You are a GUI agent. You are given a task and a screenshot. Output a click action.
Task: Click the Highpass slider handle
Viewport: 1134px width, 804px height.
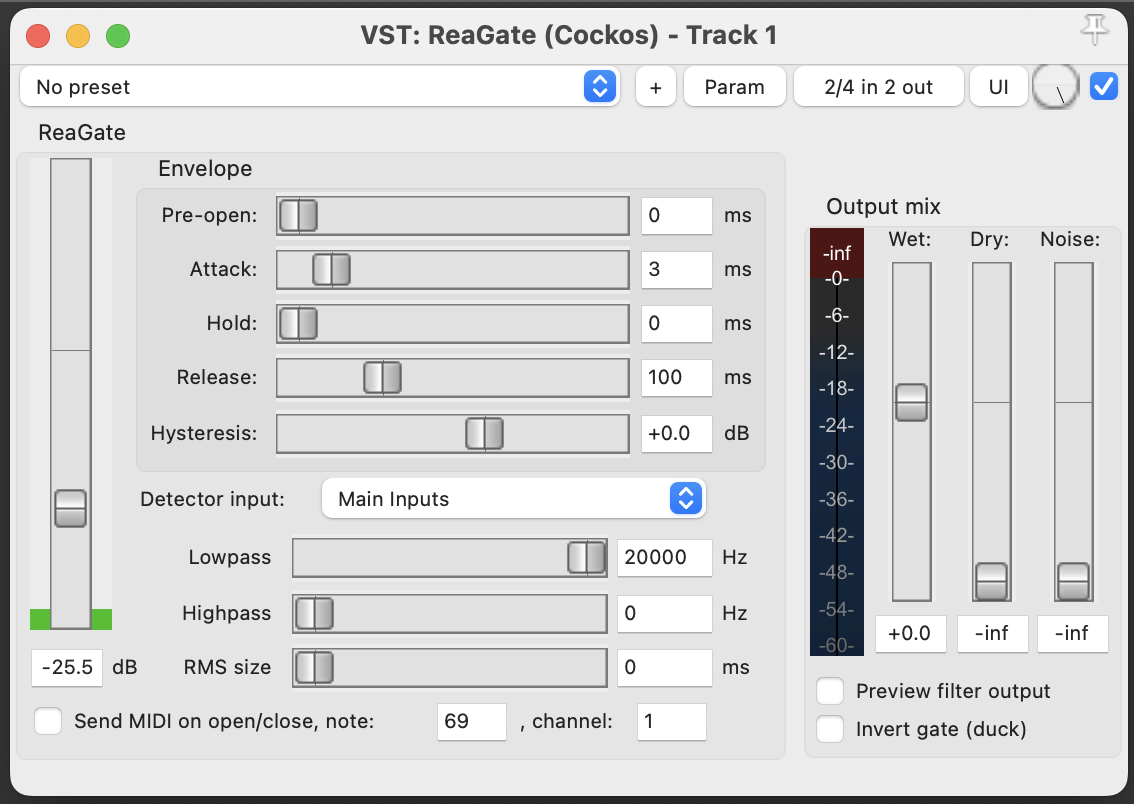pyautogui.click(x=315, y=614)
